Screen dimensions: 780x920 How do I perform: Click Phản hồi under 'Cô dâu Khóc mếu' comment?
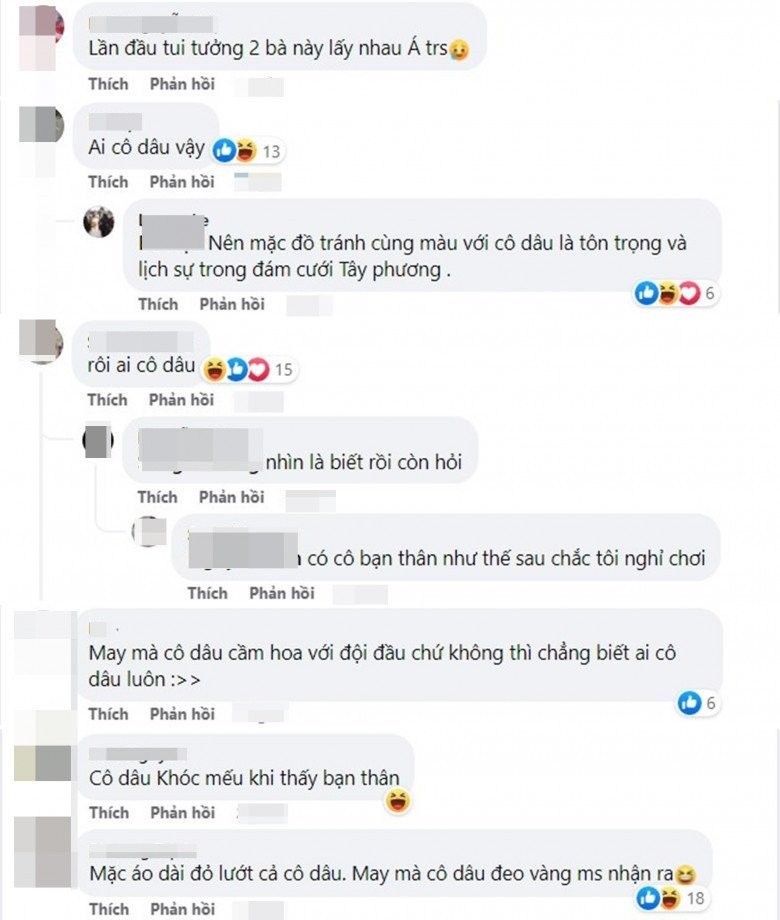pos(183,813)
